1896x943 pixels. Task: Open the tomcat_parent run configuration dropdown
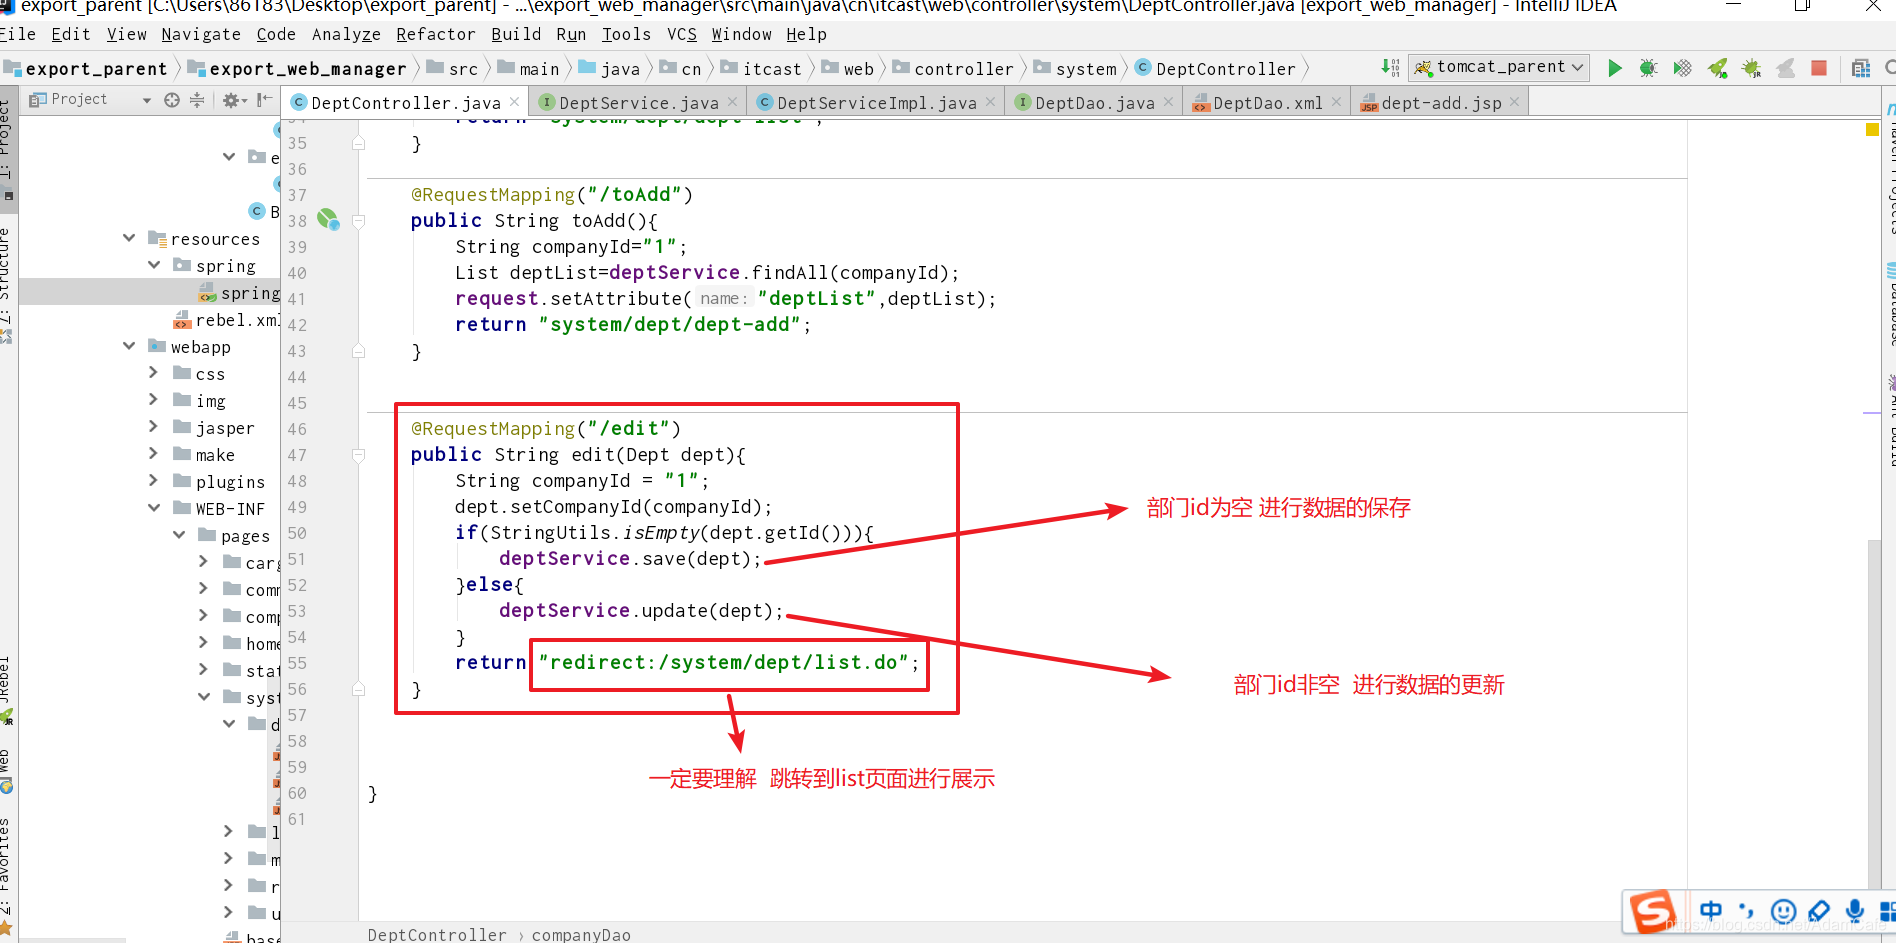[1499, 67]
